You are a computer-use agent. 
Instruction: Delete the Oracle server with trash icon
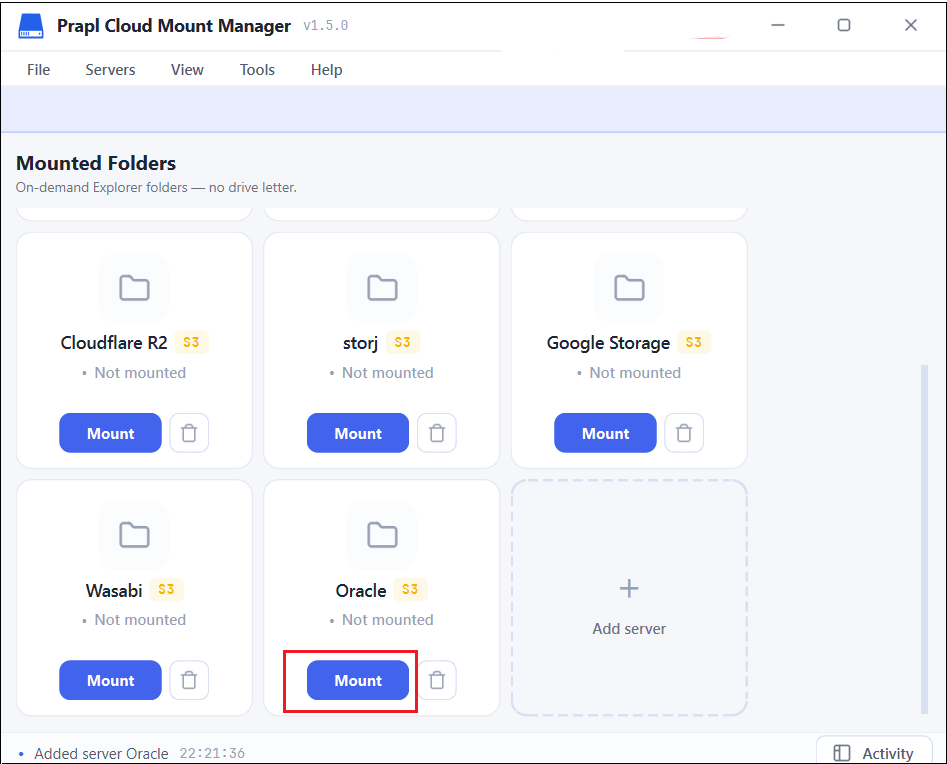437,680
